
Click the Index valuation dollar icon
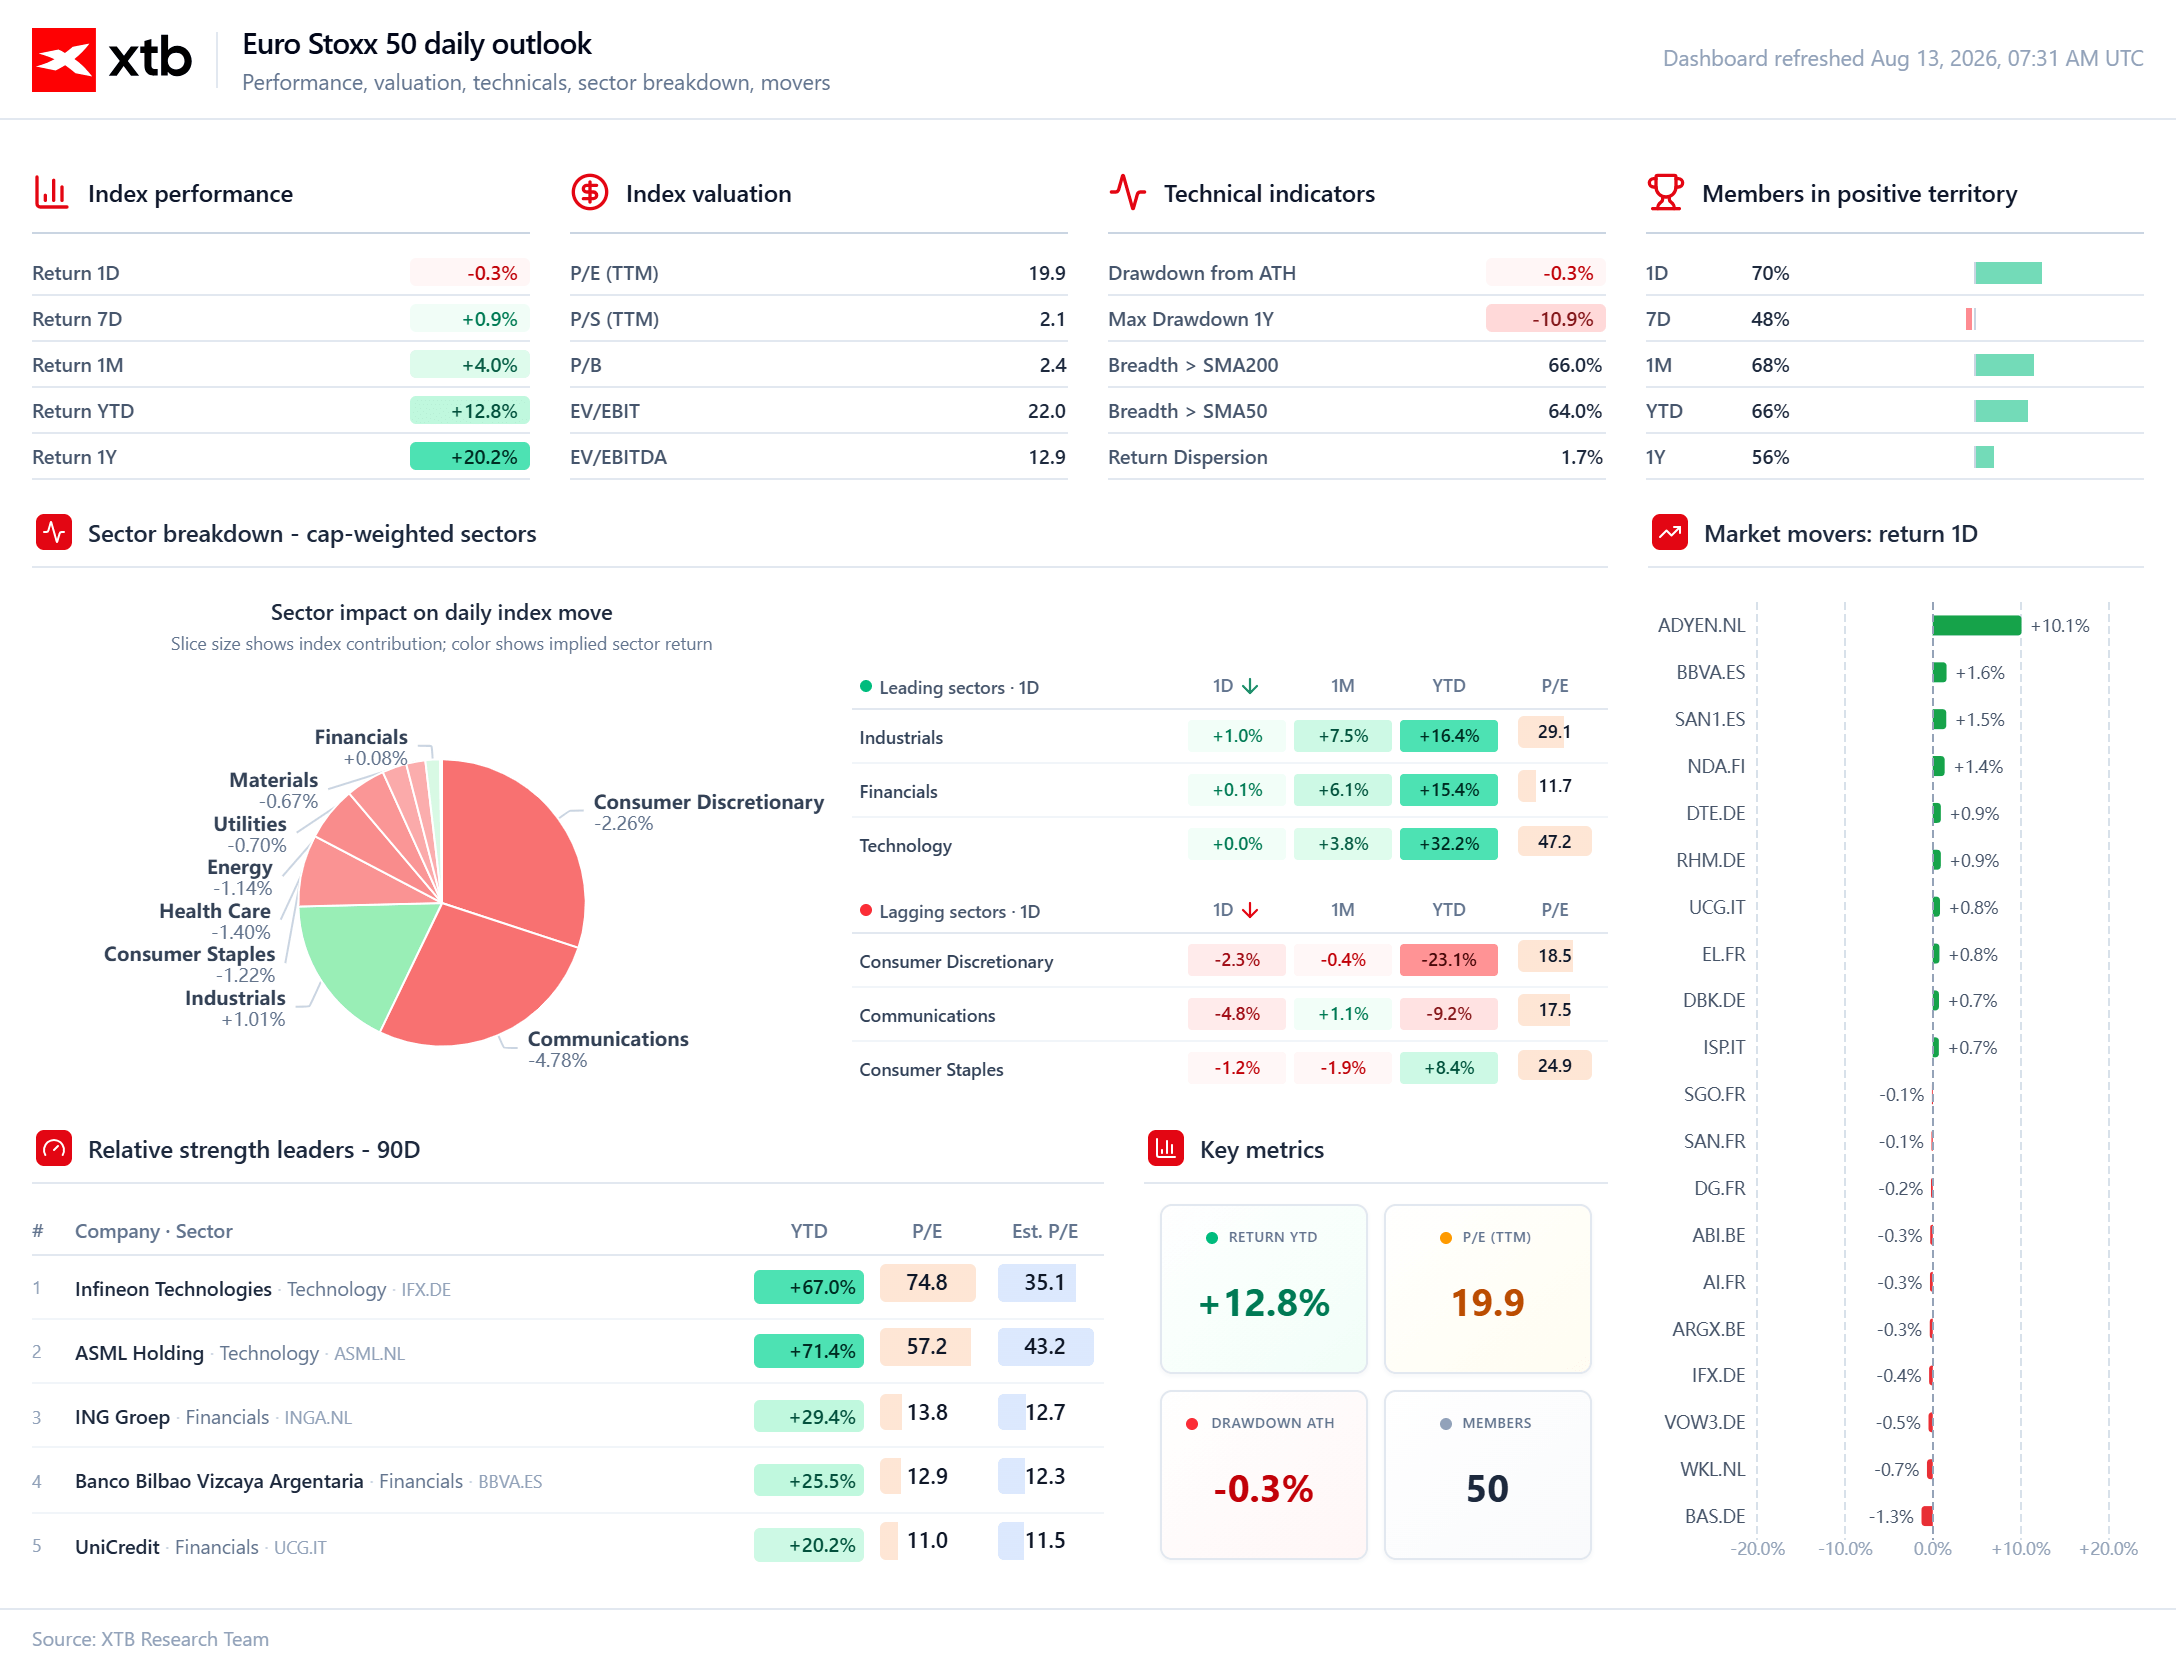[590, 193]
